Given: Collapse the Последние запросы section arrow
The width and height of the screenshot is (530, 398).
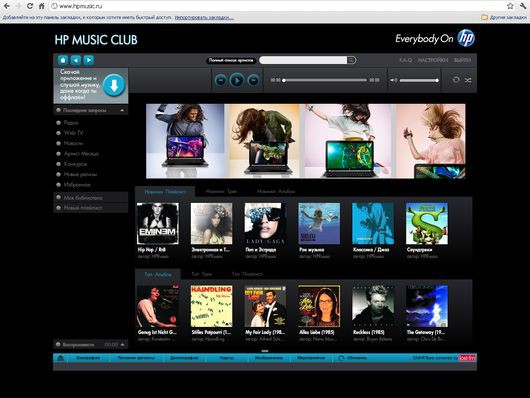Looking at the screenshot, I should pyautogui.click(x=122, y=110).
